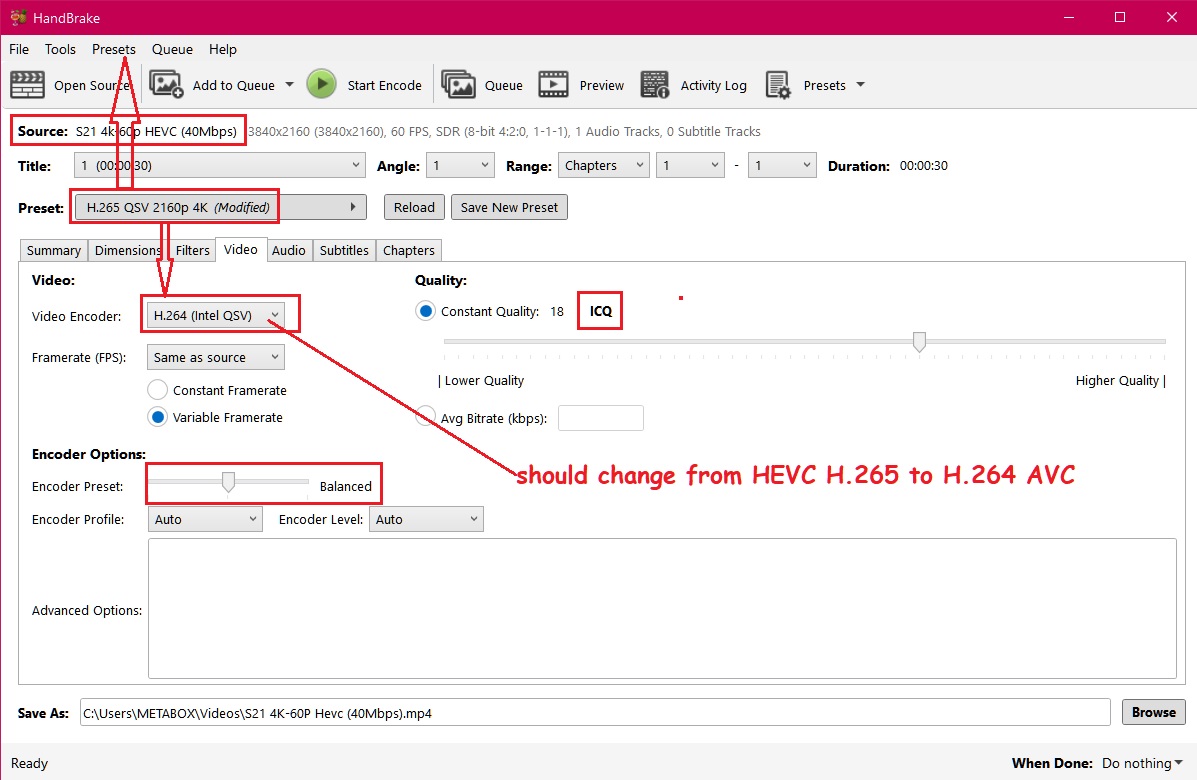Screen dimensions: 1197x780
Task: Open the end chapter dropdown
Action: click(x=782, y=166)
